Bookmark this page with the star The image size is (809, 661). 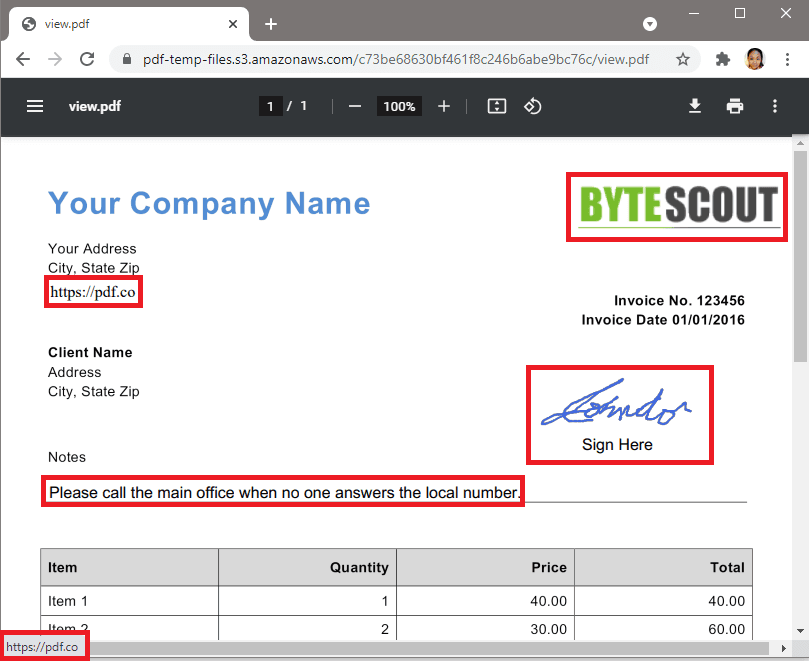tap(683, 59)
